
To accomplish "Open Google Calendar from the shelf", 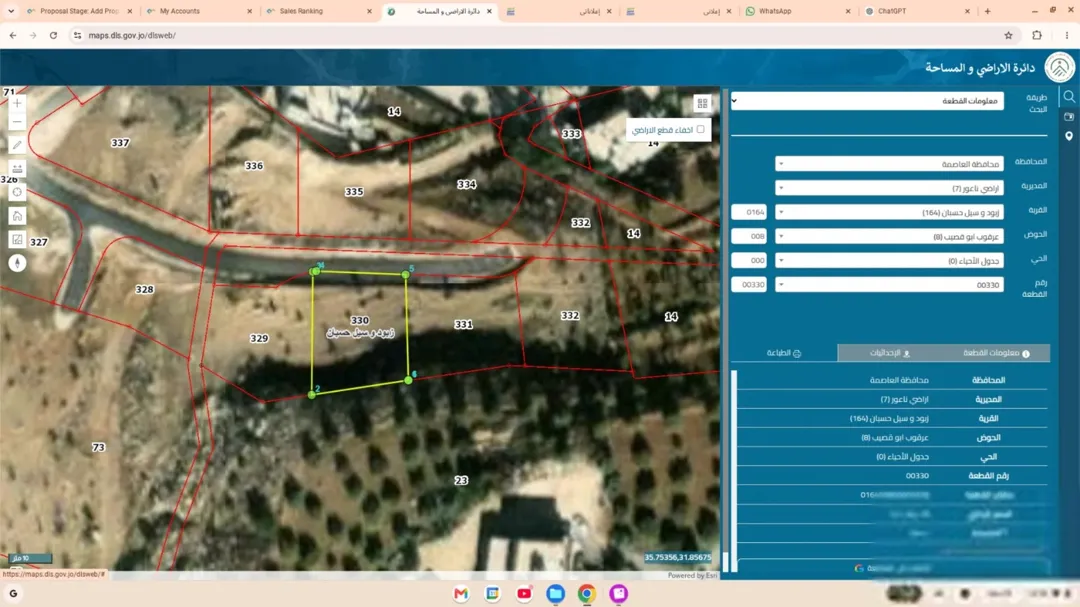I will point(492,593).
